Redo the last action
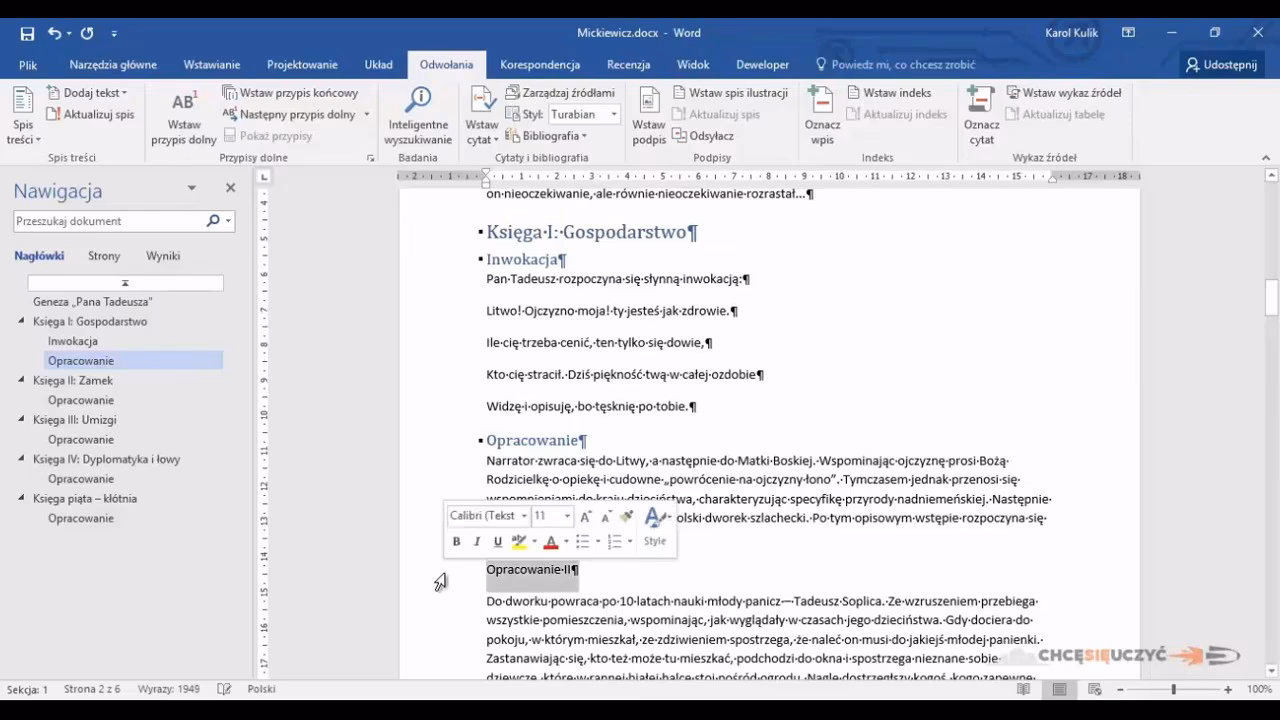Viewport: 1280px width, 720px height. pos(87,33)
